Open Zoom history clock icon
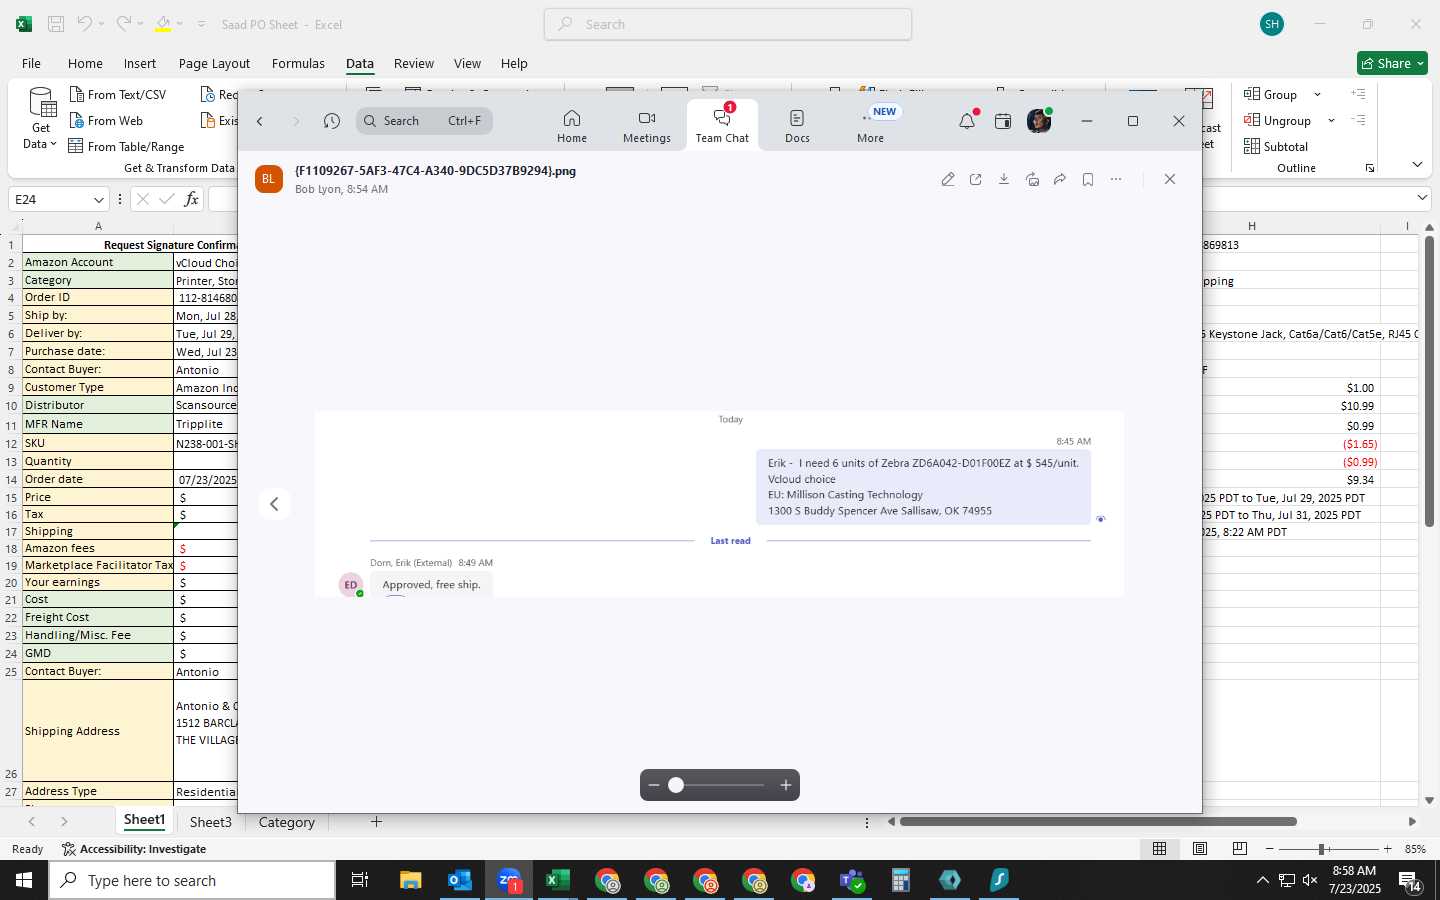 pos(332,121)
